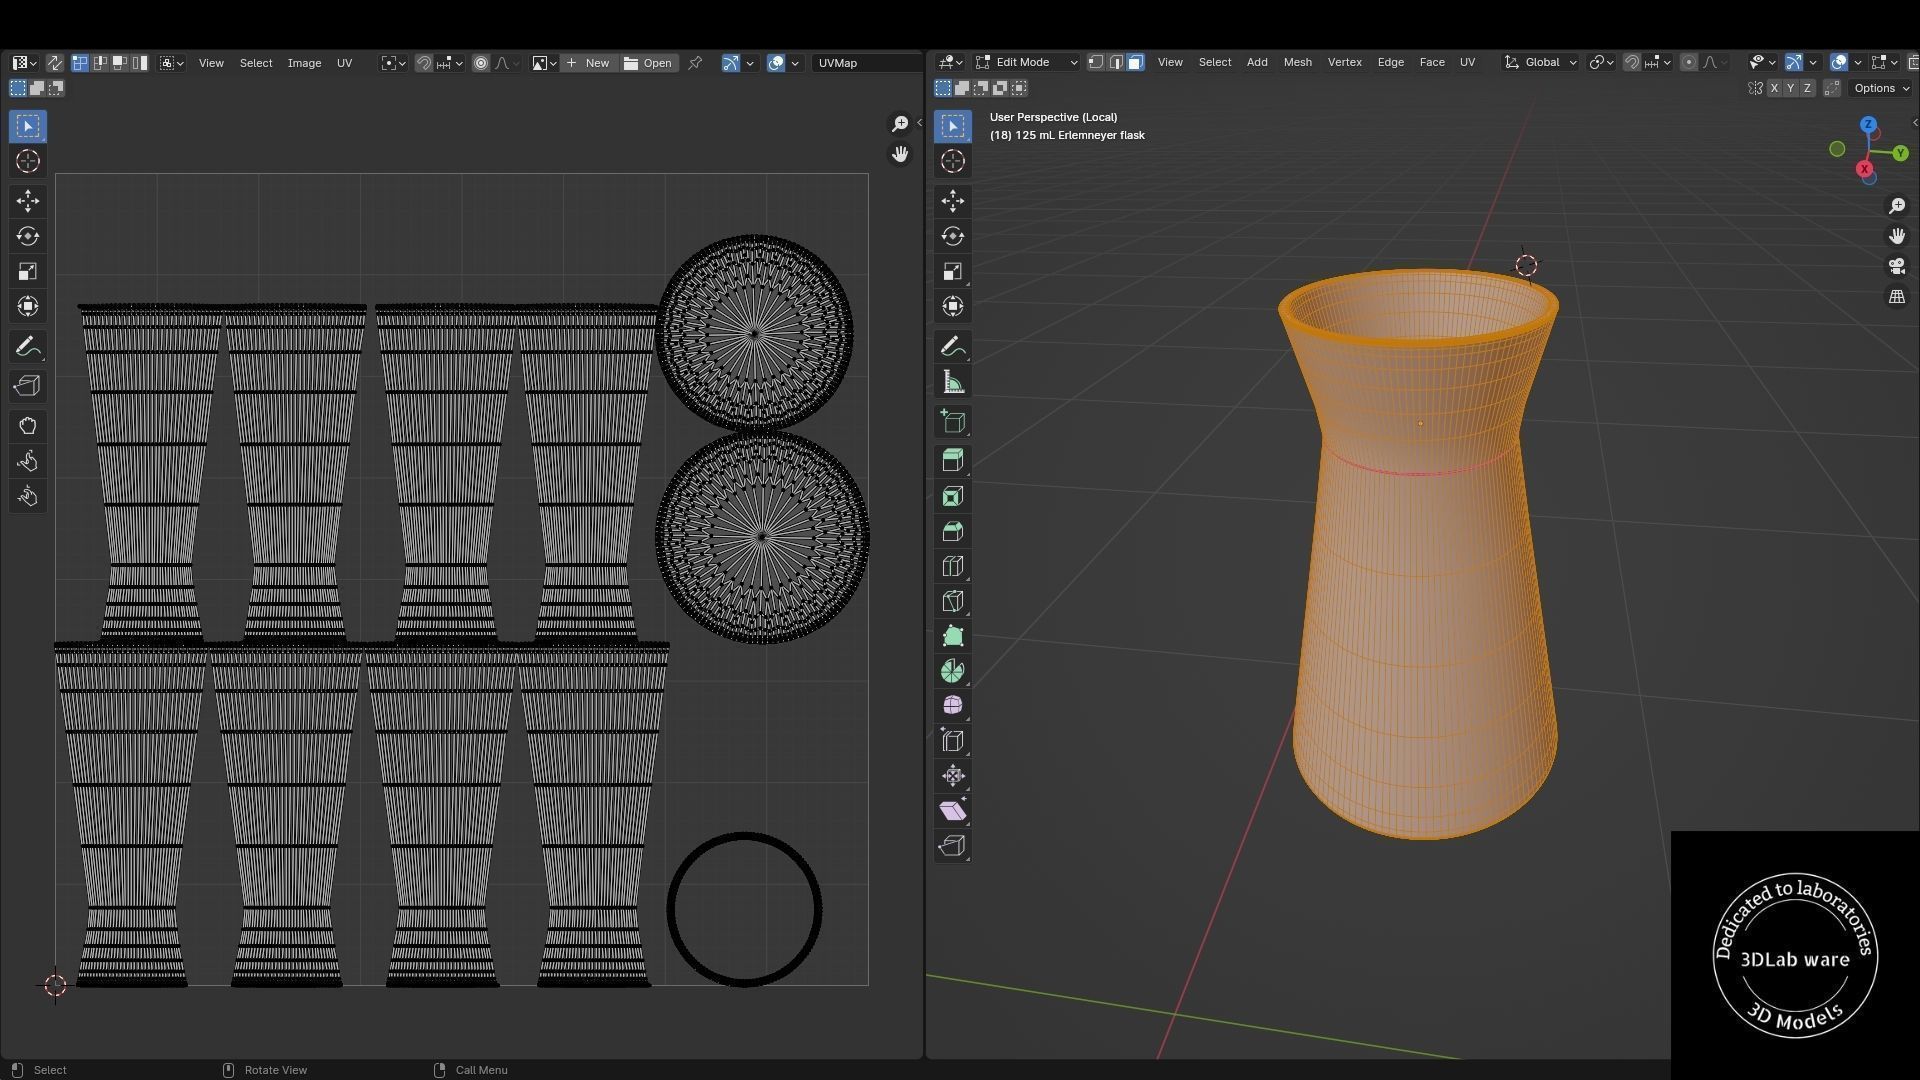Click the UVMap name field
The width and height of the screenshot is (1920, 1080).
tap(866, 63)
